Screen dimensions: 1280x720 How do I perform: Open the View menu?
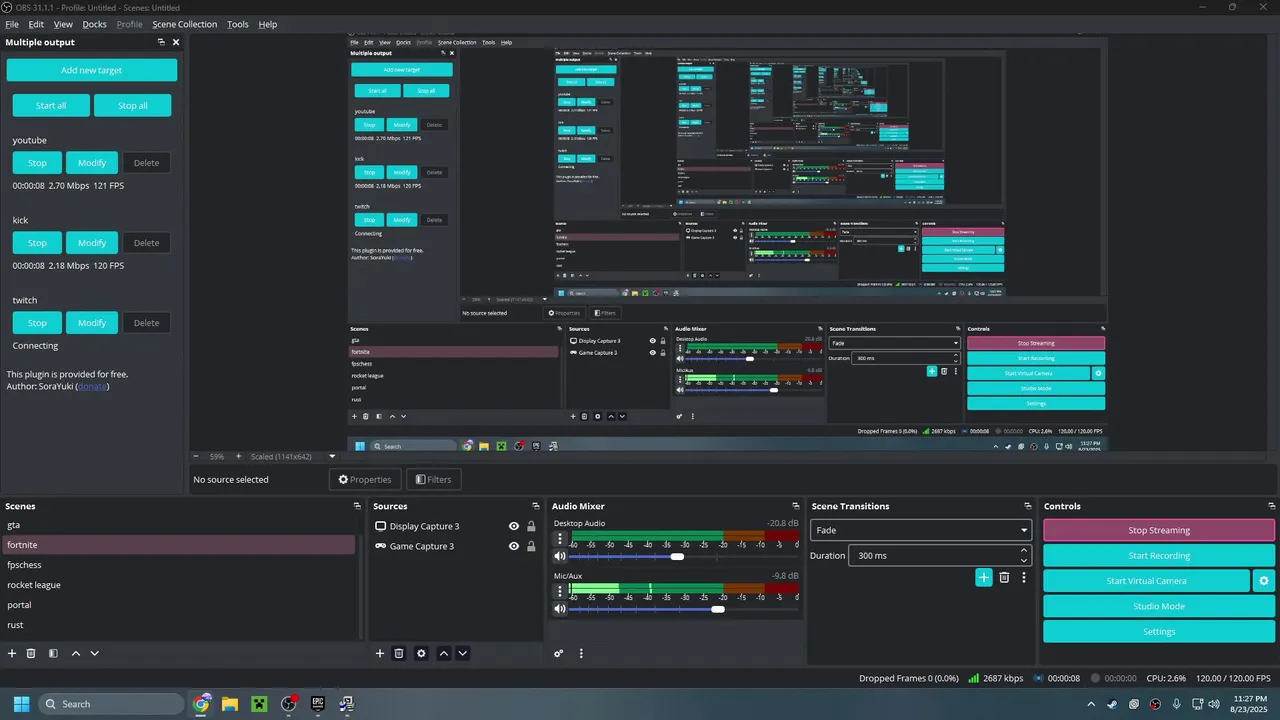tap(63, 24)
